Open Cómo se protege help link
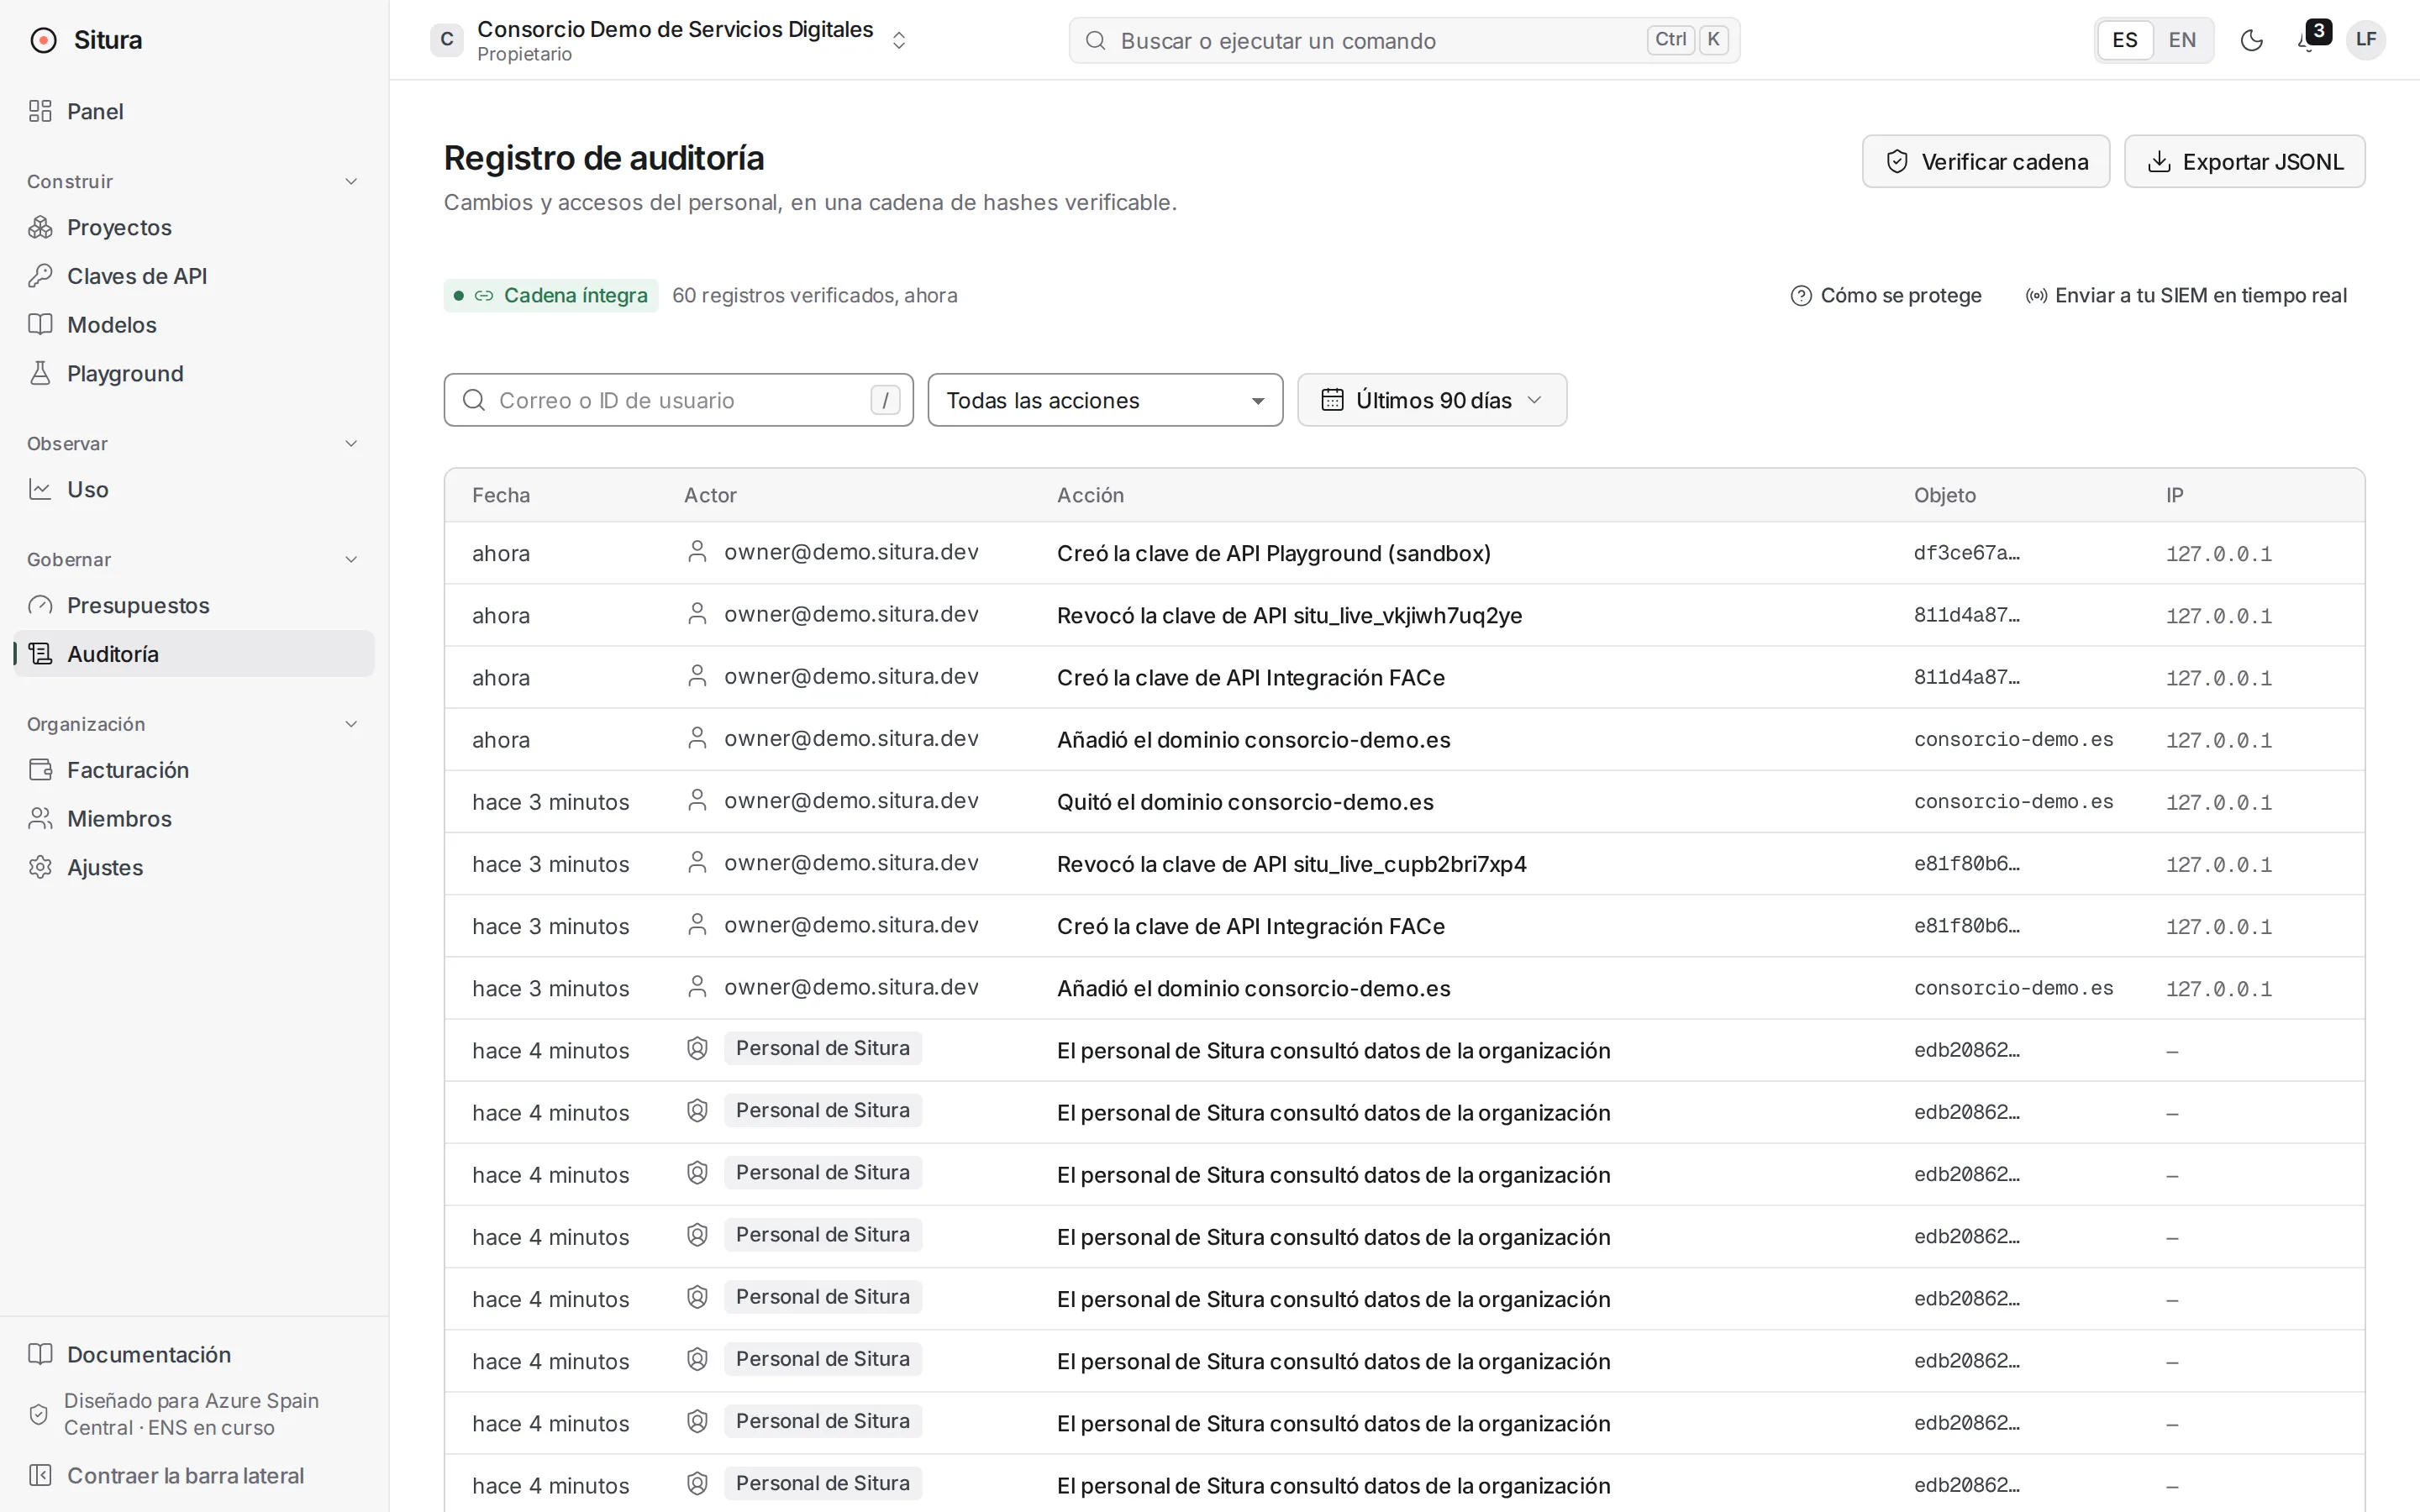This screenshot has width=2420, height=1512. (x=1886, y=295)
